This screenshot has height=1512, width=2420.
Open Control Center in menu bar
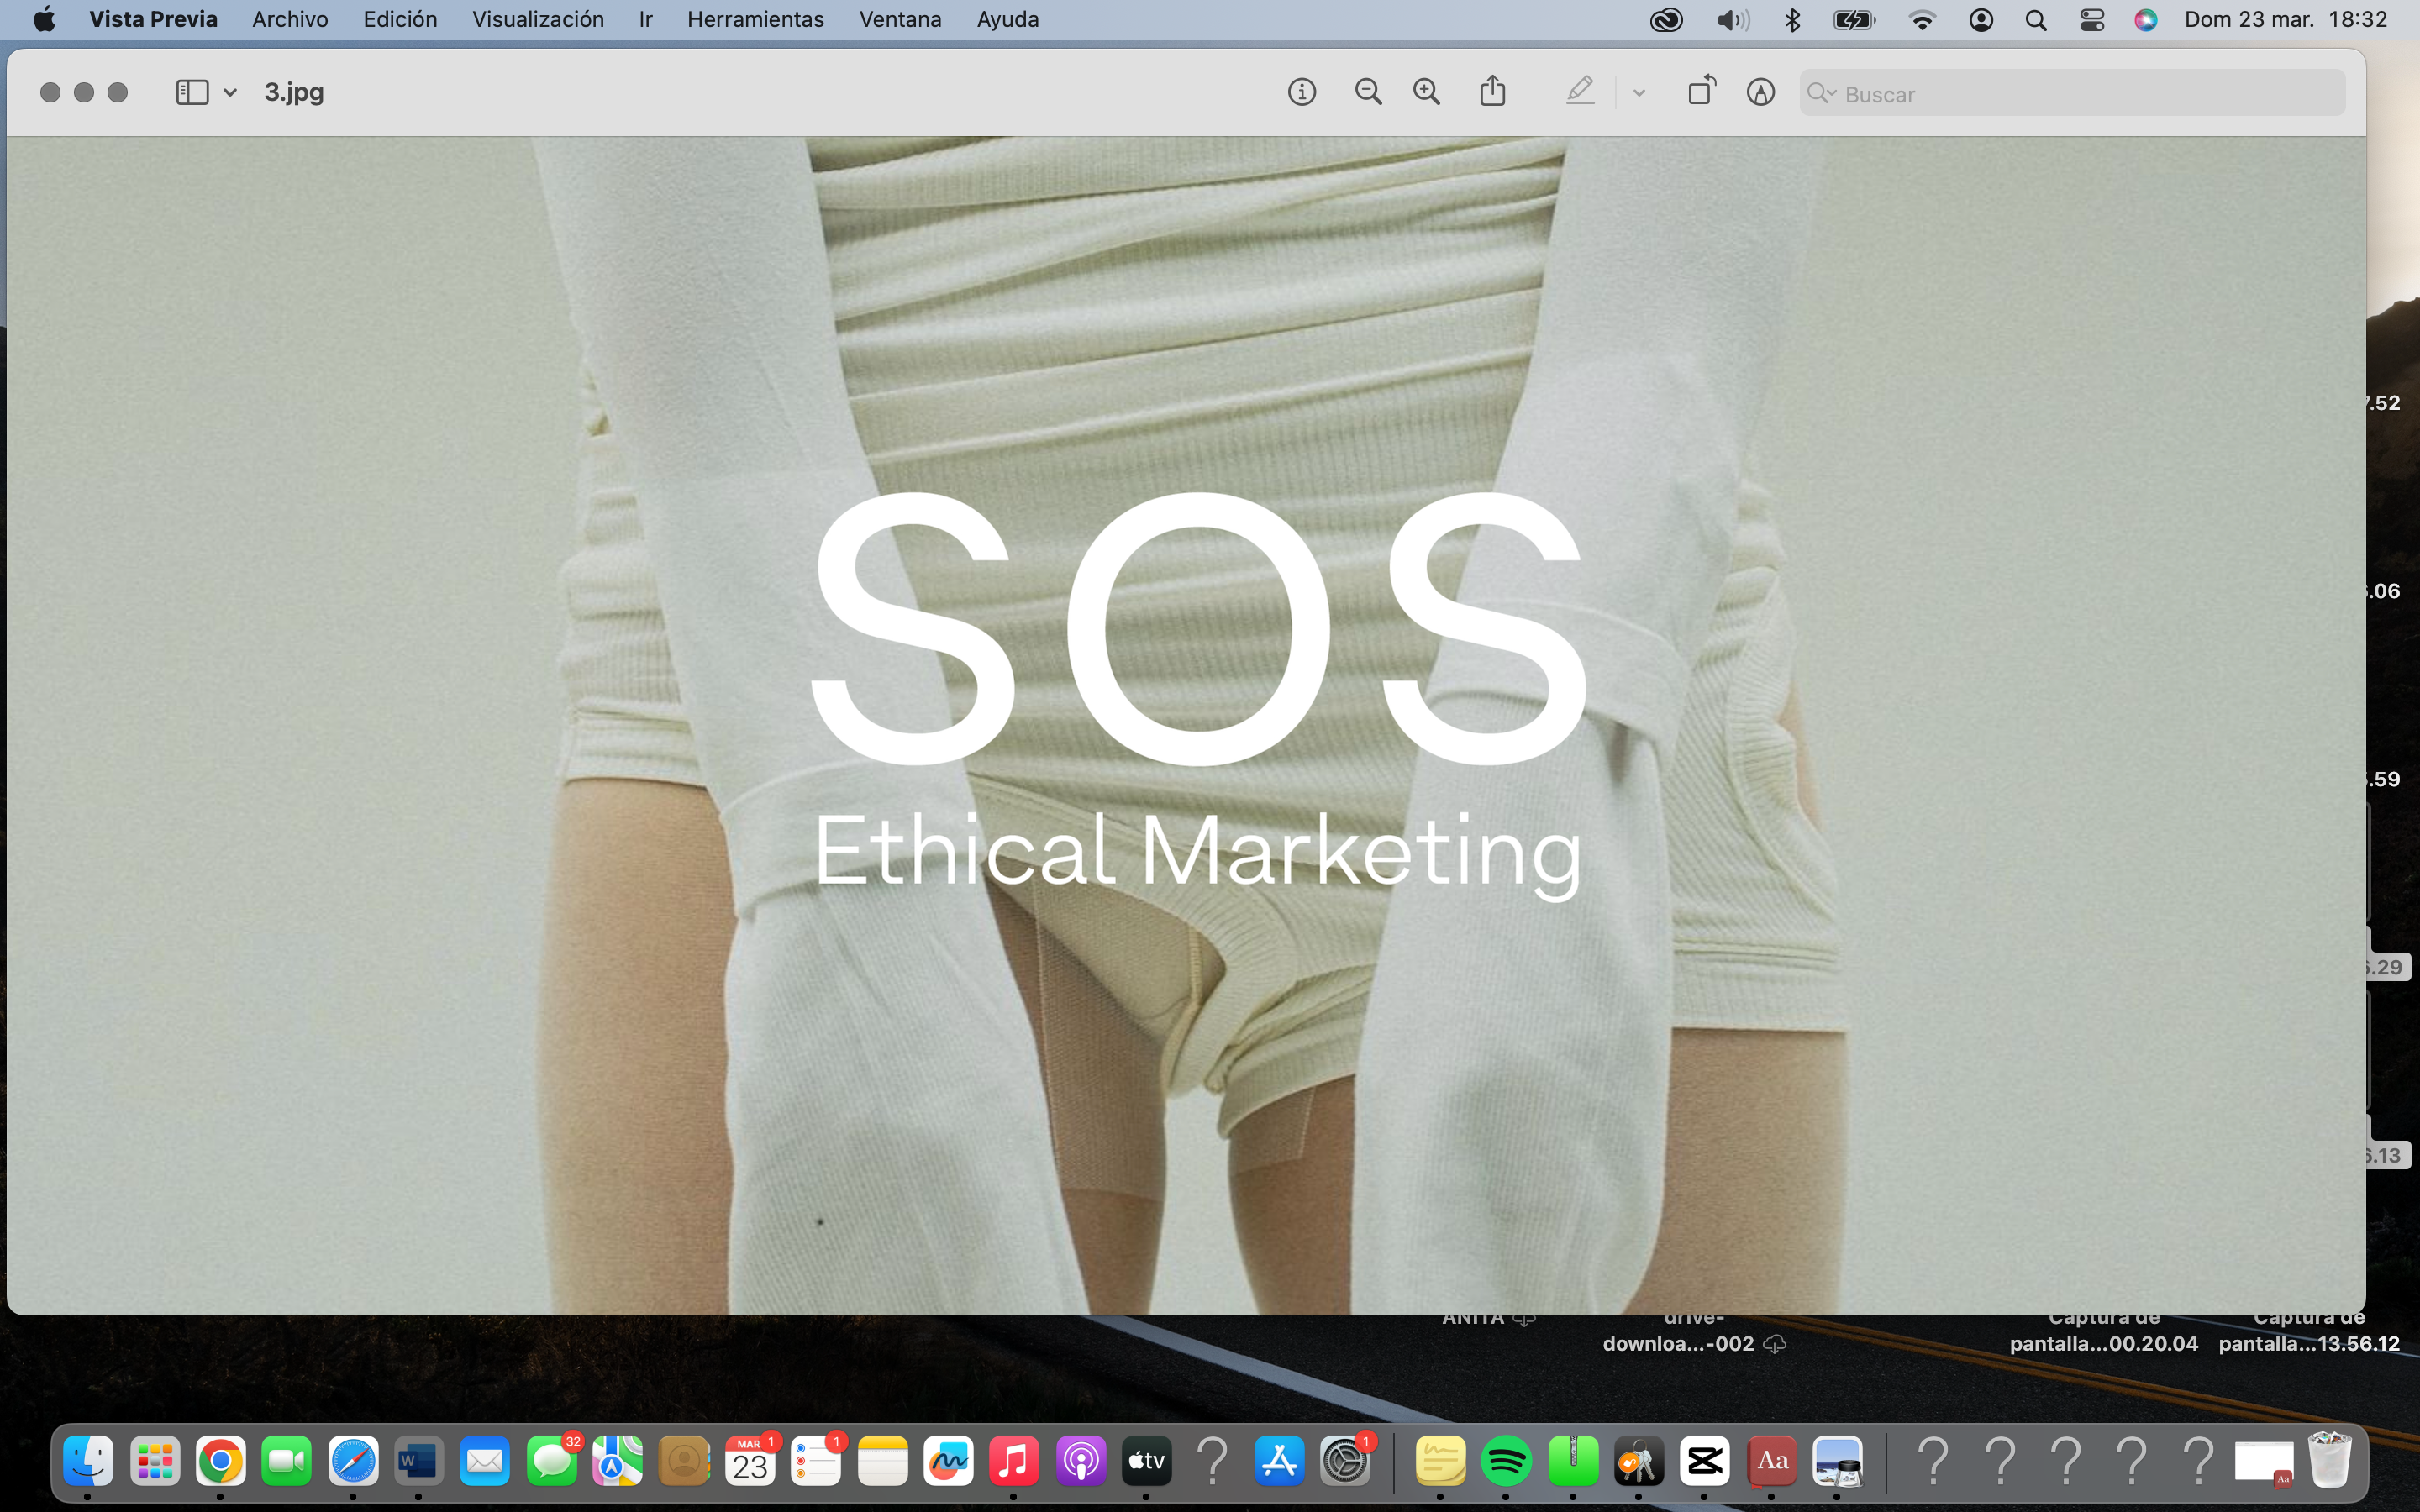[2091, 19]
